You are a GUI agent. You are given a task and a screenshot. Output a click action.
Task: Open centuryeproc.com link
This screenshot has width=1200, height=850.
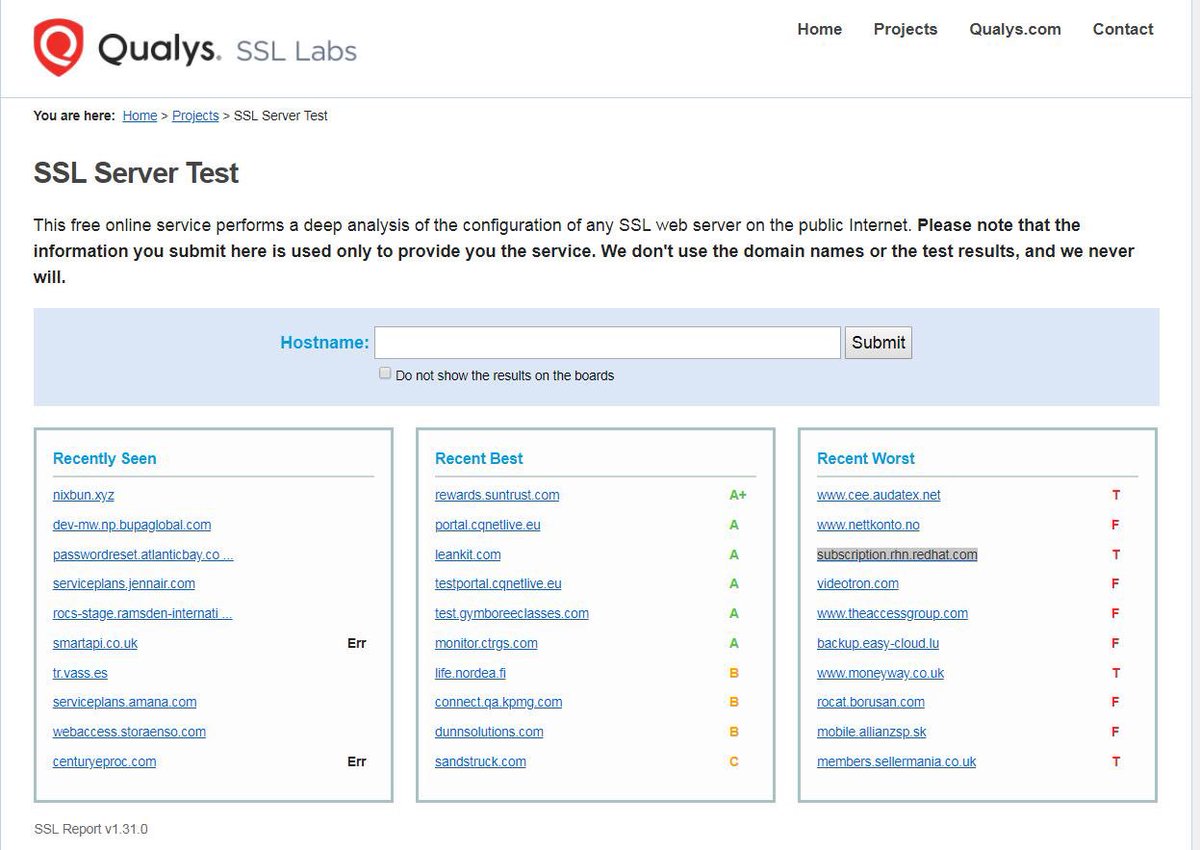[x=104, y=762]
